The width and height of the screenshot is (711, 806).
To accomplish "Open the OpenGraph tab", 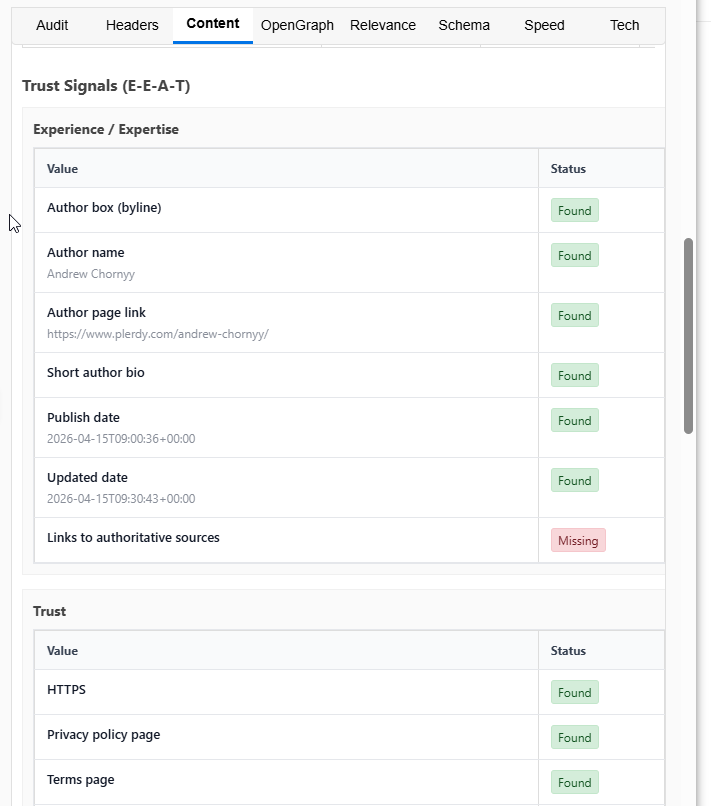I will coord(297,25).
